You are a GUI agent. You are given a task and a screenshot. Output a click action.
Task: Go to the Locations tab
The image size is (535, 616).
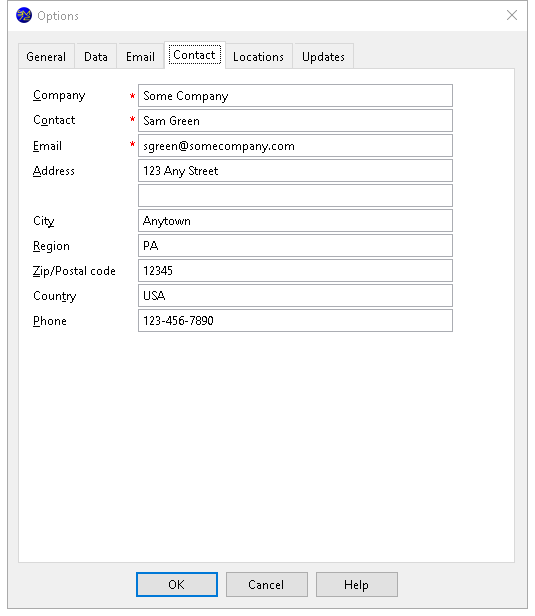click(258, 57)
